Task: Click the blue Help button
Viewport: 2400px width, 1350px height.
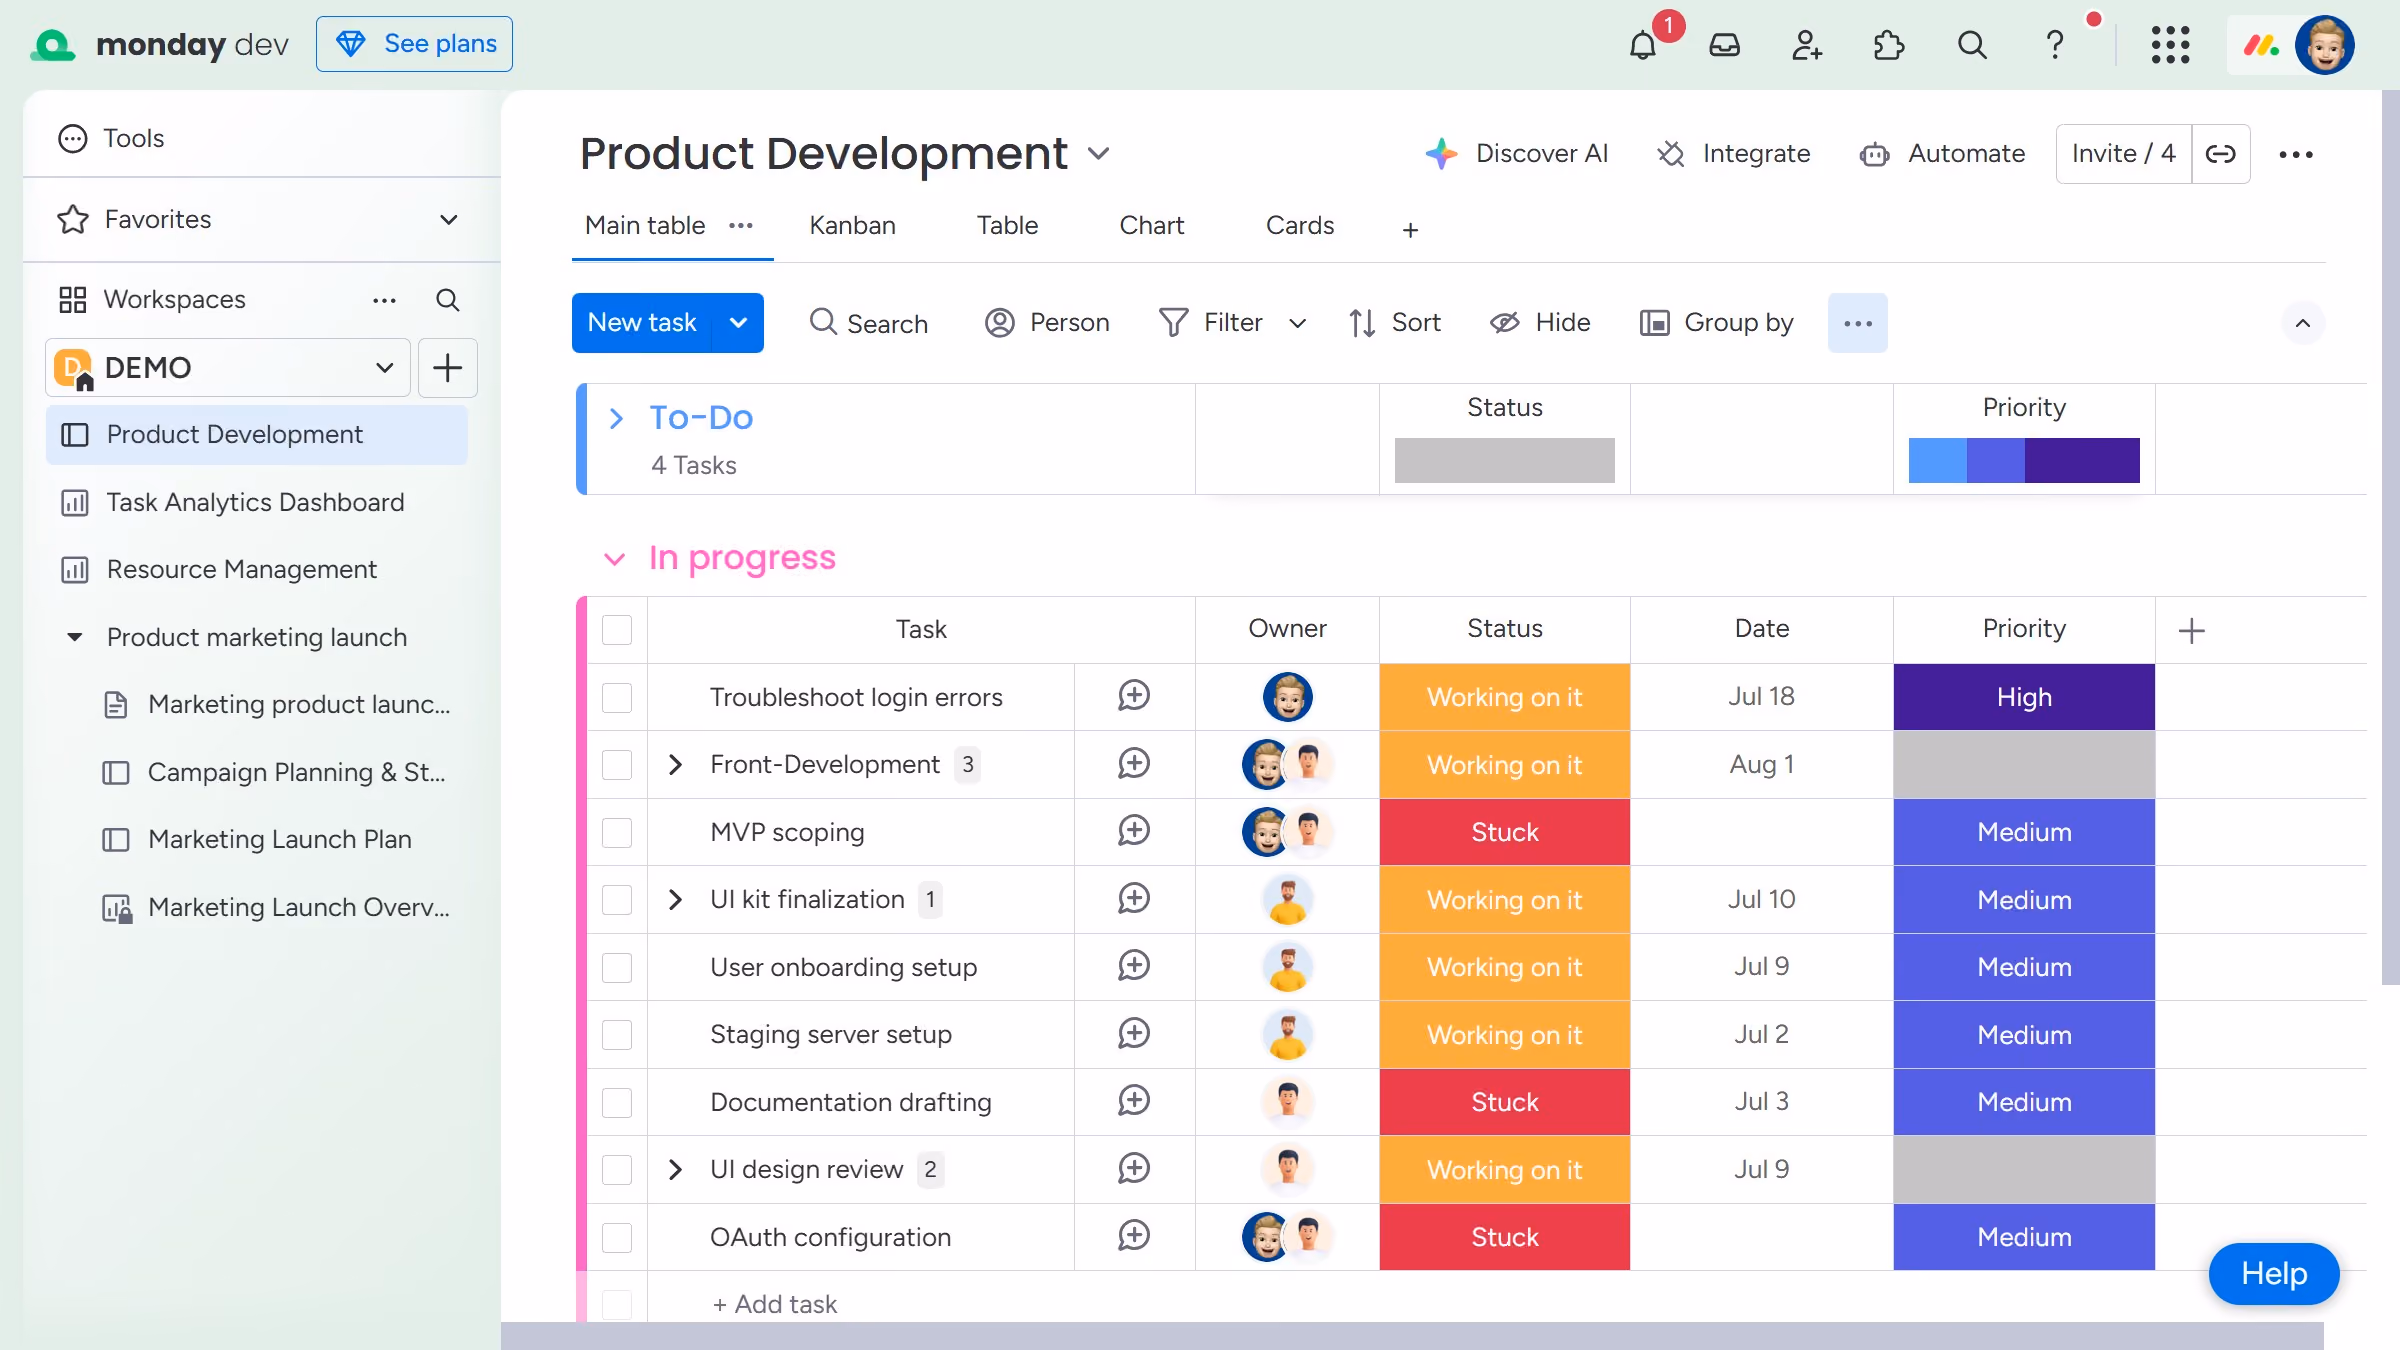Action: tap(2274, 1273)
